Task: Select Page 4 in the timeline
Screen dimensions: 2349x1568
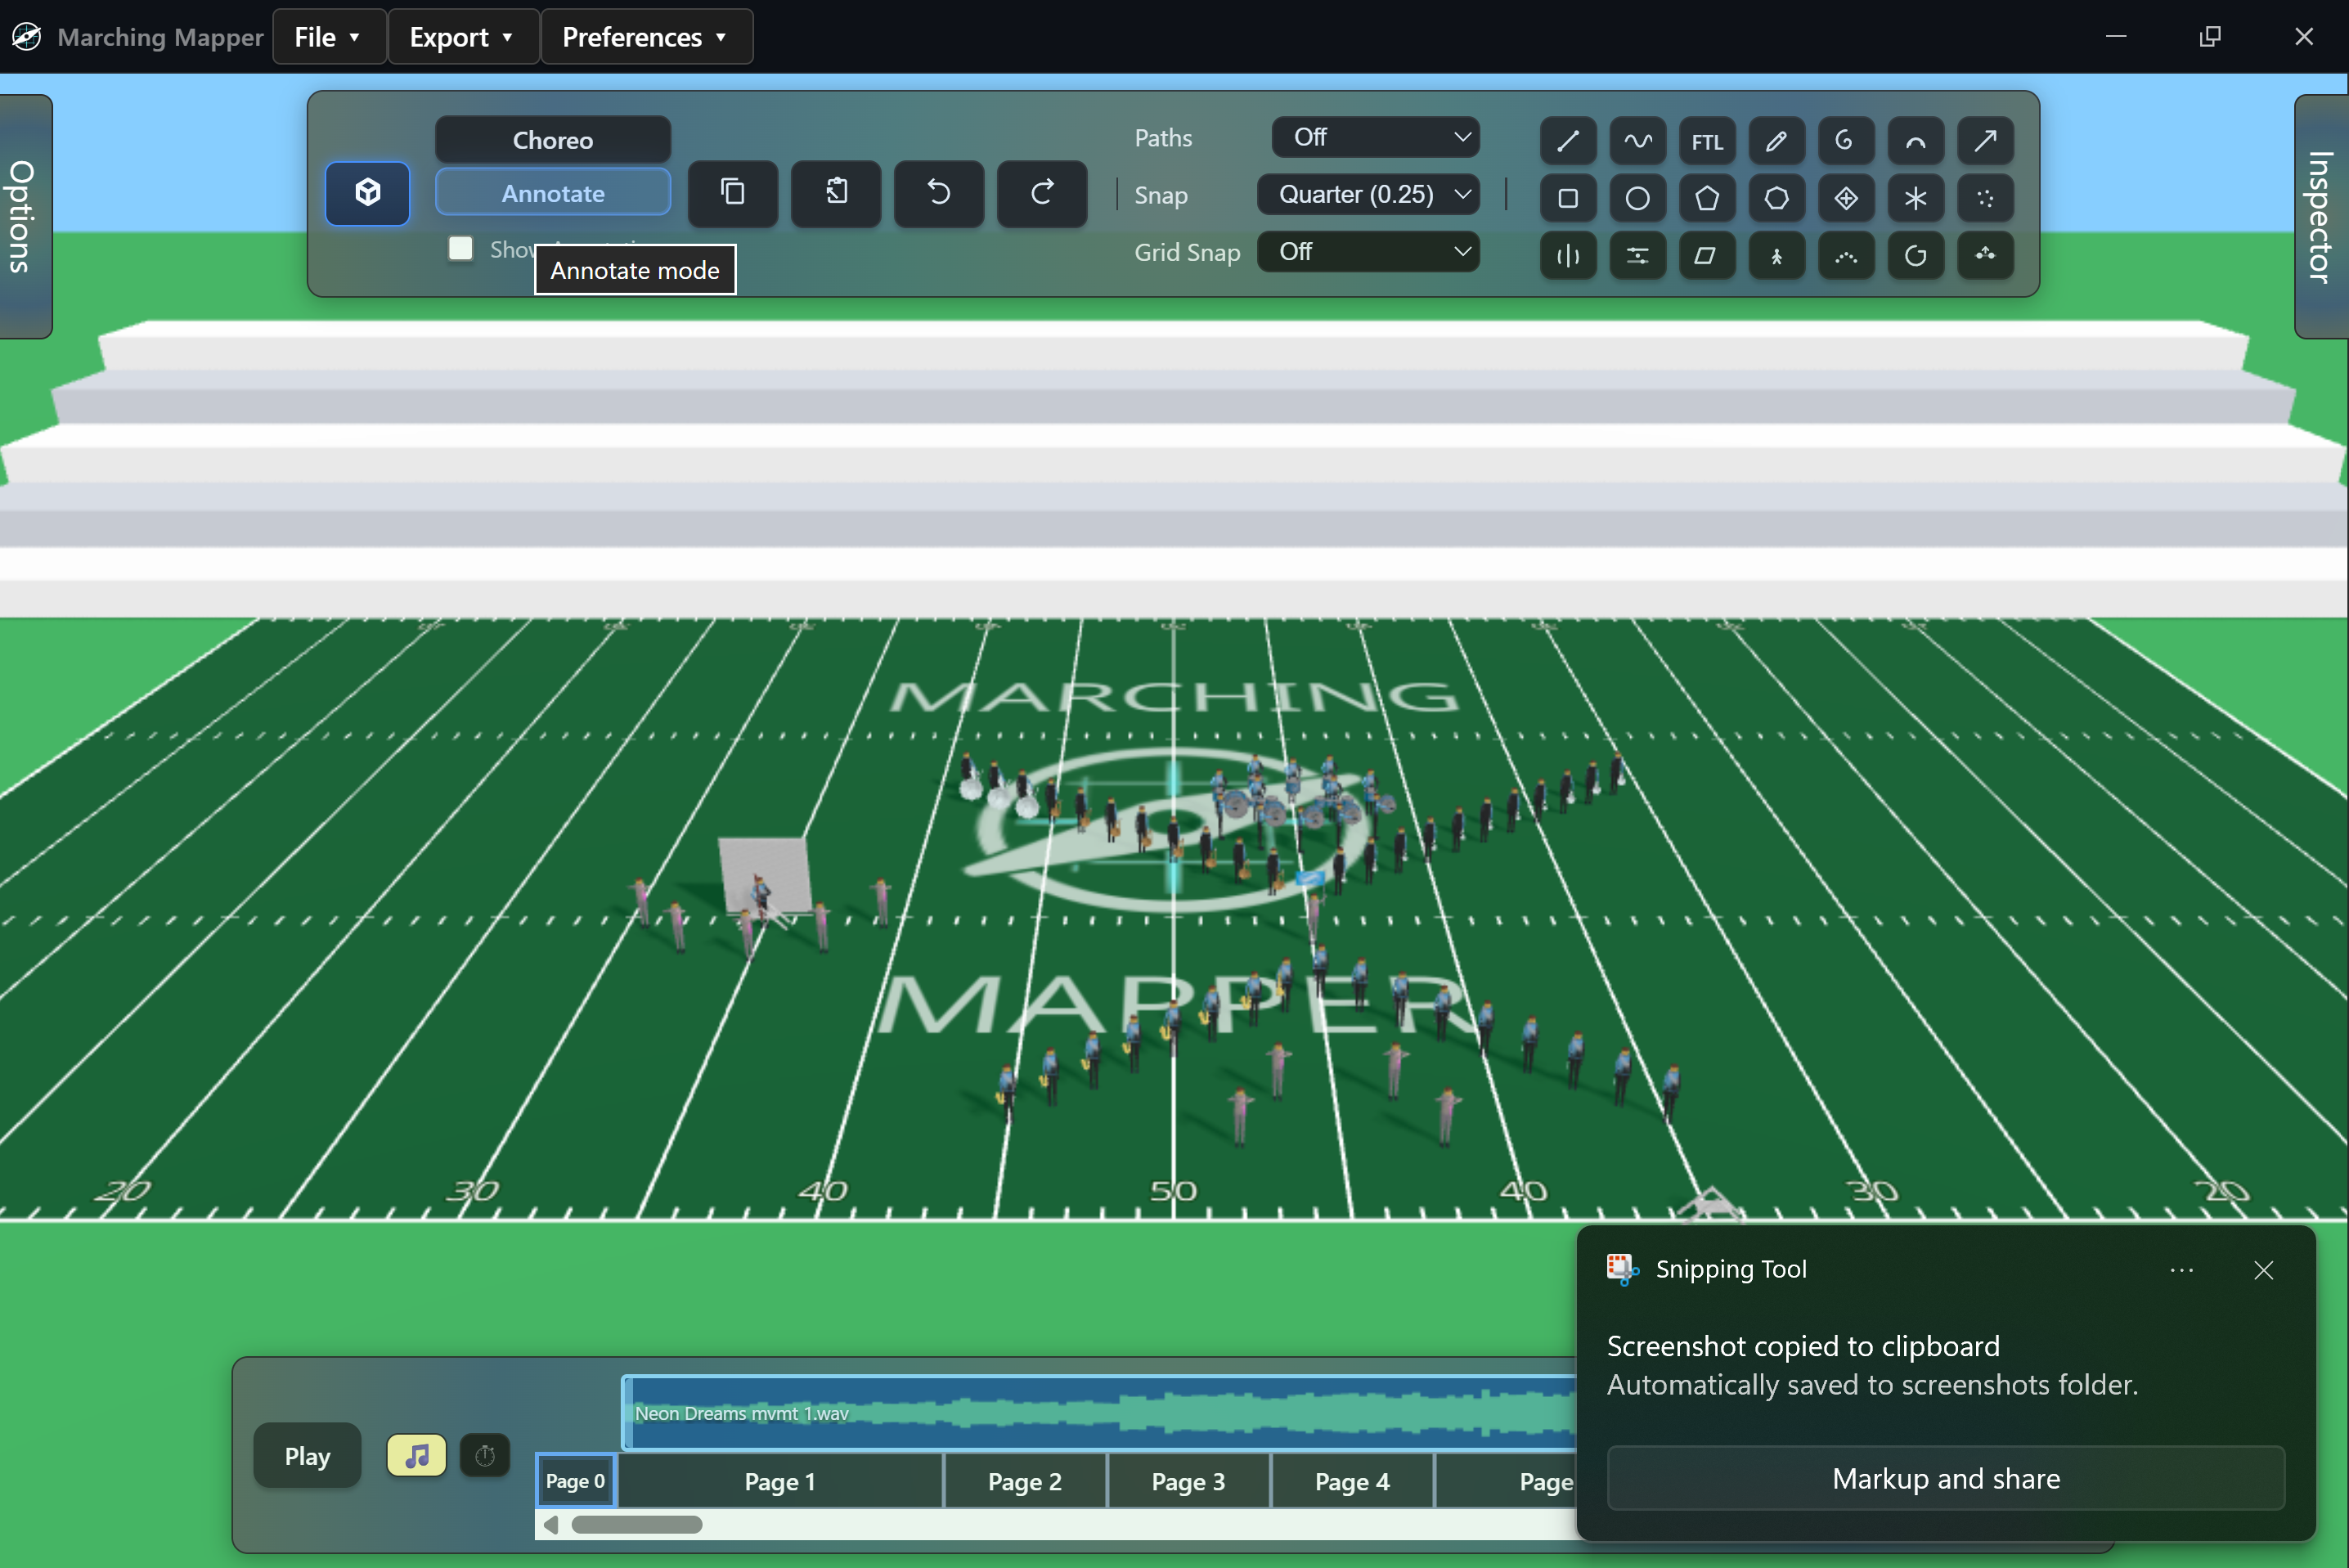Action: pyautogui.click(x=1352, y=1482)
